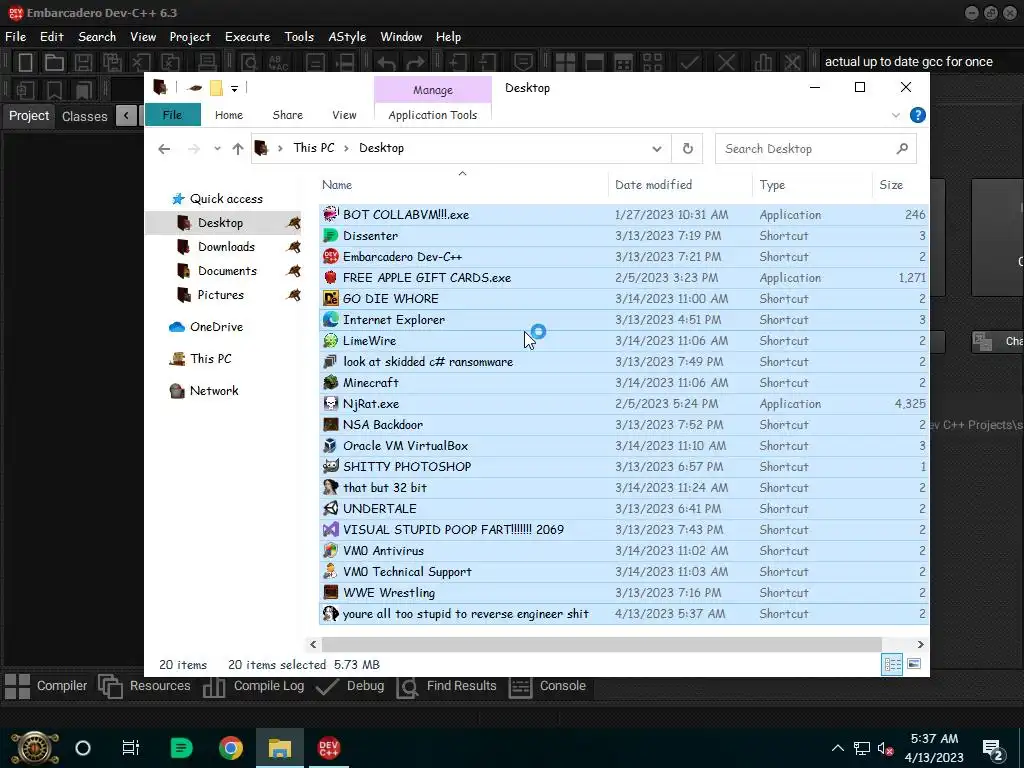Switch to Details view layout
The width and height of the screenshot is (1024, 768).
pos(892,665)
